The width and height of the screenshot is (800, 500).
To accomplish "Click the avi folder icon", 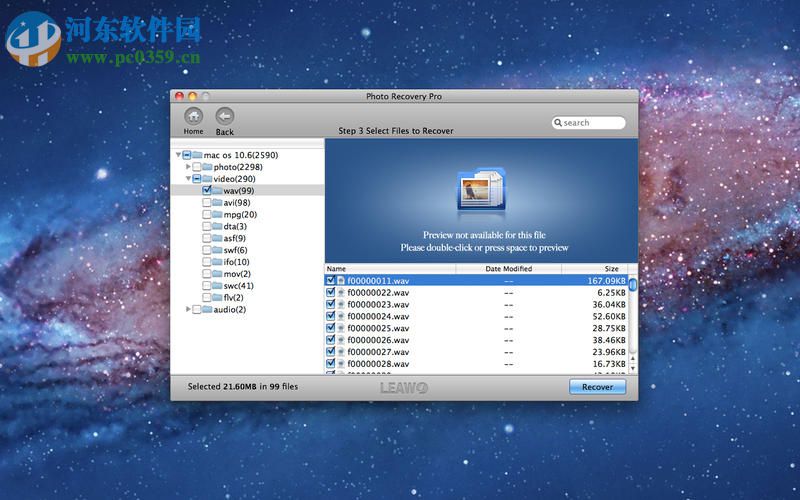I will click(x=217, y=203).
